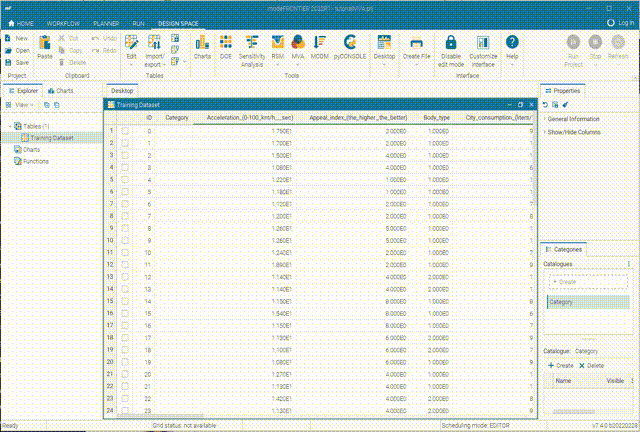Click the reset icon in Properties panel
The width and height of the screenshot is (640, 432).
coord(545,105)
